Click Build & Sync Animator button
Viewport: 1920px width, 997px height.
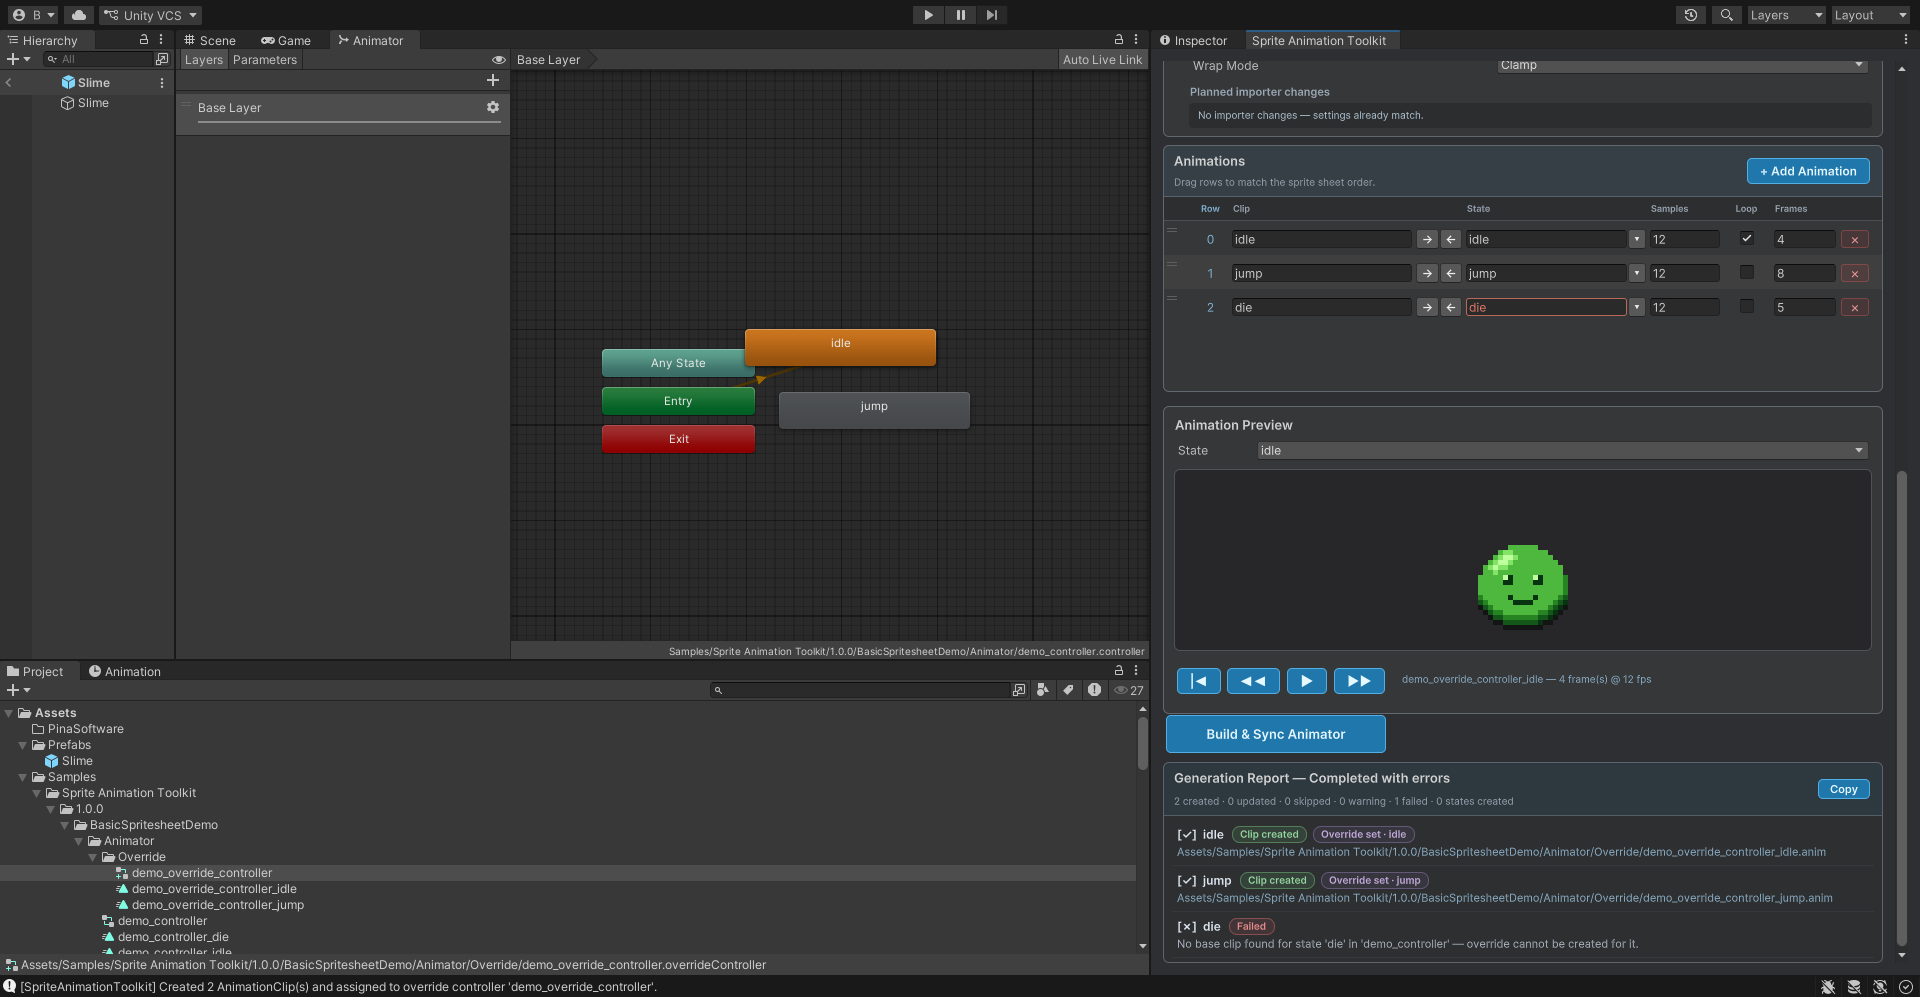click(1276, 734)
